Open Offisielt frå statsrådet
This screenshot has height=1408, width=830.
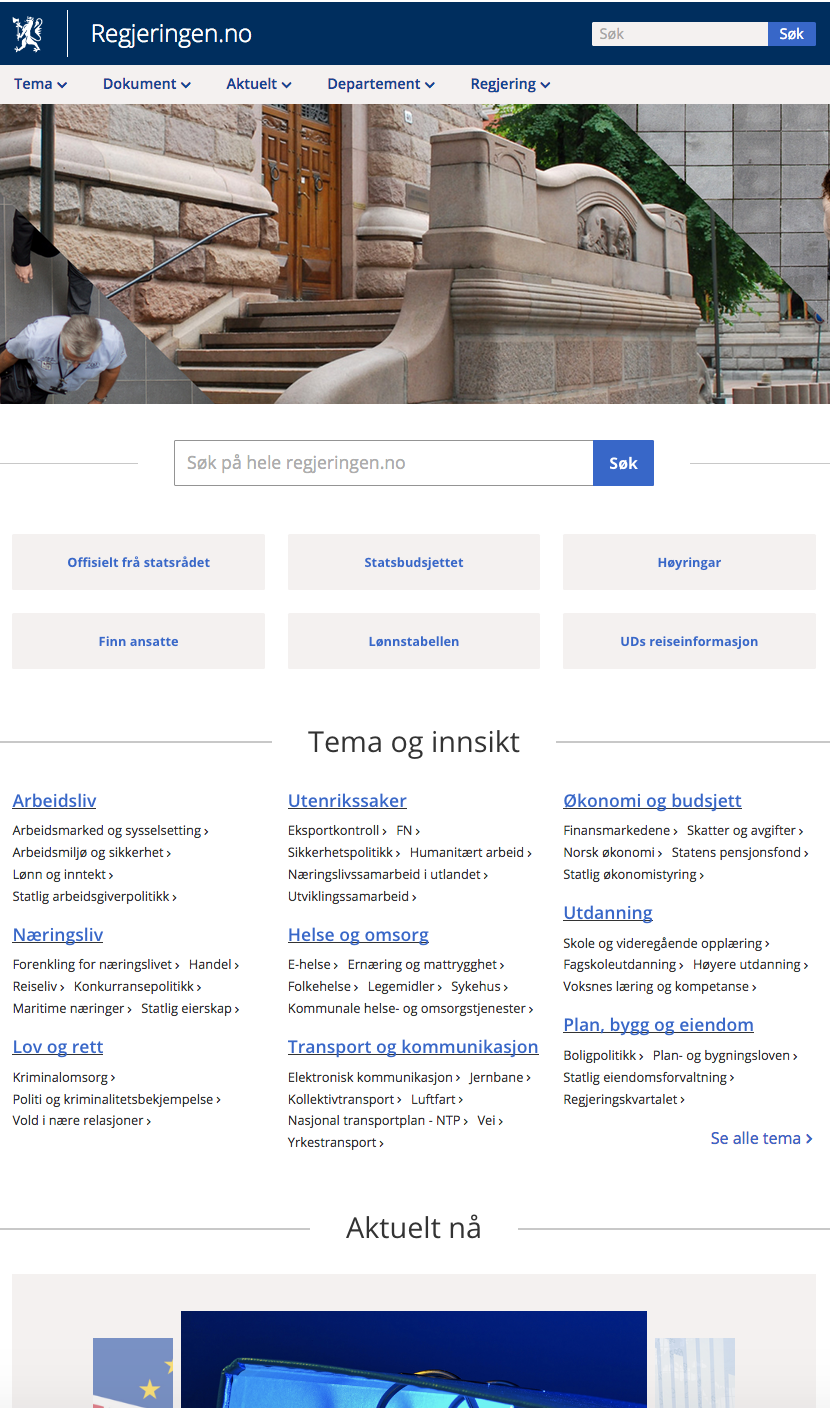tap(138, 562)
